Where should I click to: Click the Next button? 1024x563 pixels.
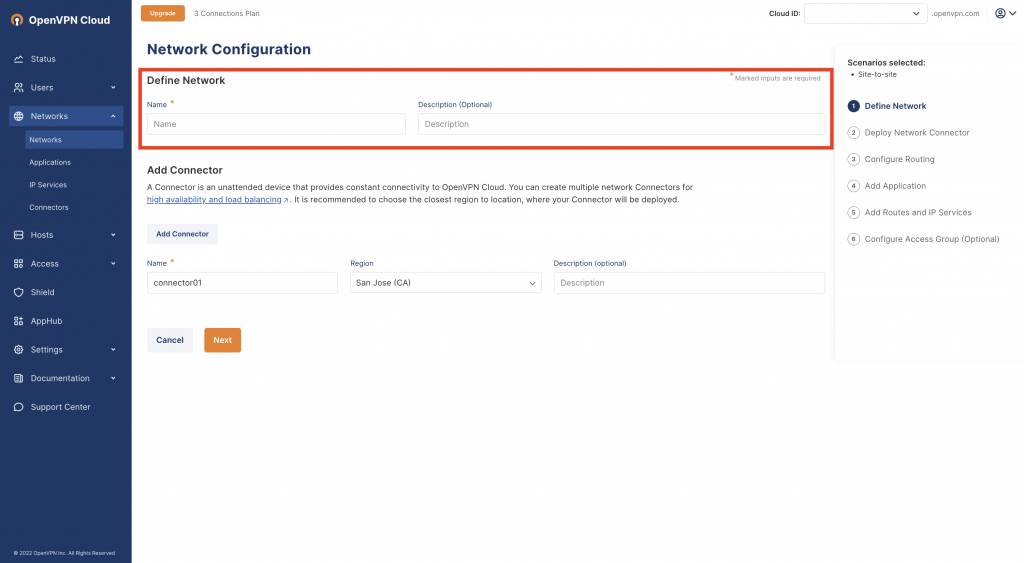223,340
